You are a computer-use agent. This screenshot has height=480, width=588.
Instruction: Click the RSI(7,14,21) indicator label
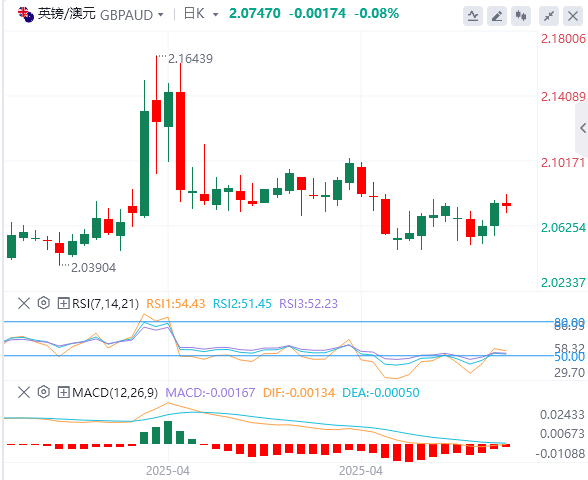click(105, 303)
